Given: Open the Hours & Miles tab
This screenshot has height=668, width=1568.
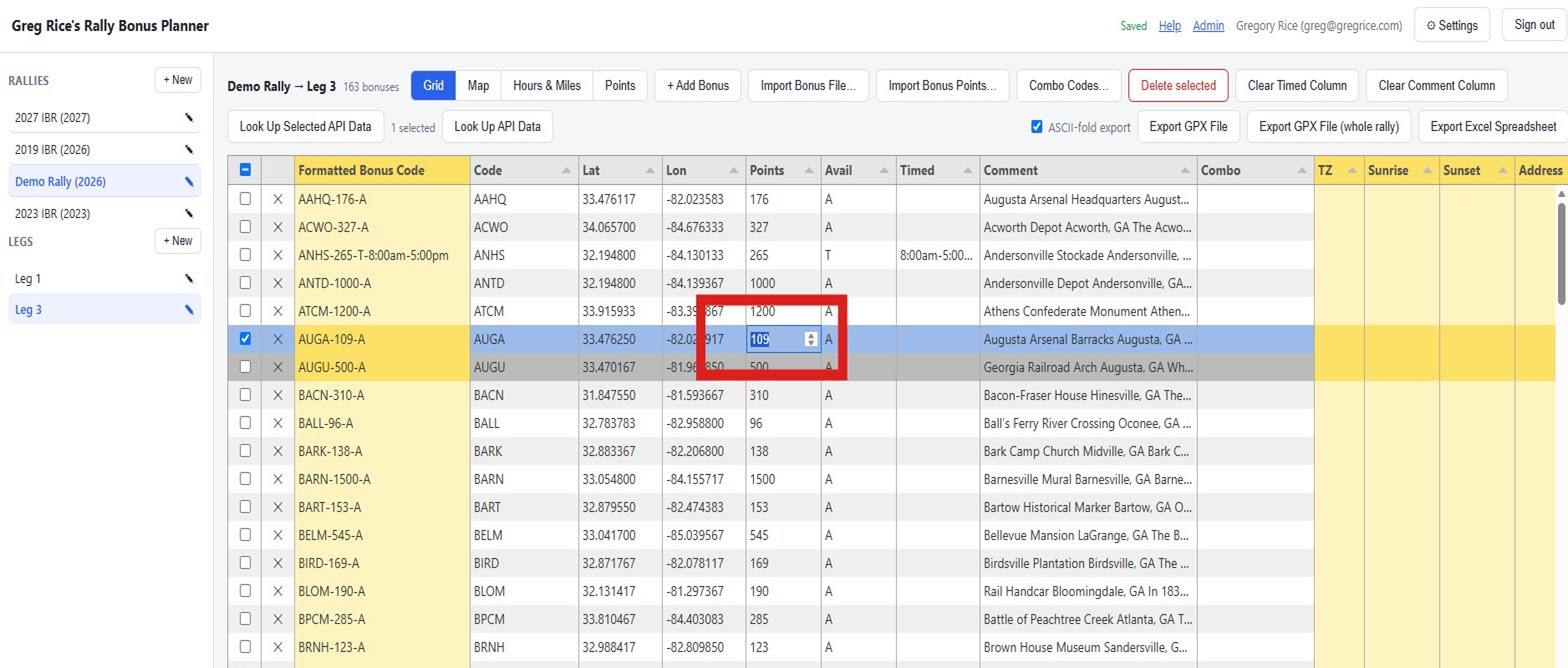Looking at the screenshot, I should pyautogui.click(x=547, y=86).
